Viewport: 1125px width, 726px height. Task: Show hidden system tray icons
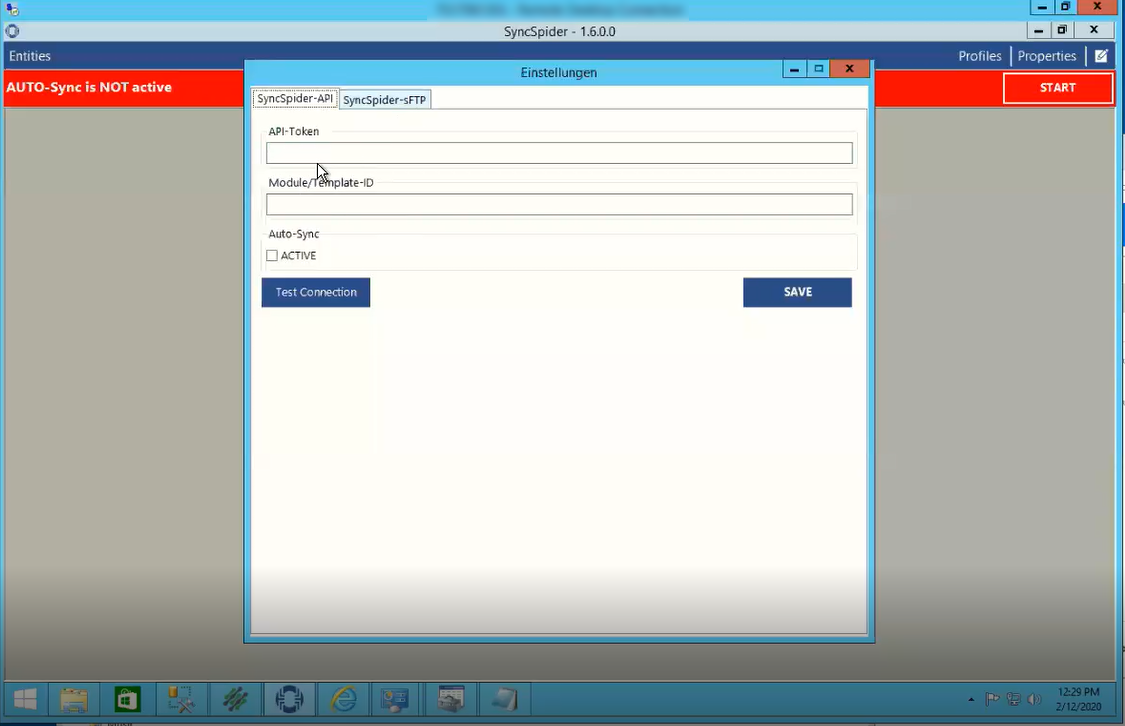tap(971, 699)
